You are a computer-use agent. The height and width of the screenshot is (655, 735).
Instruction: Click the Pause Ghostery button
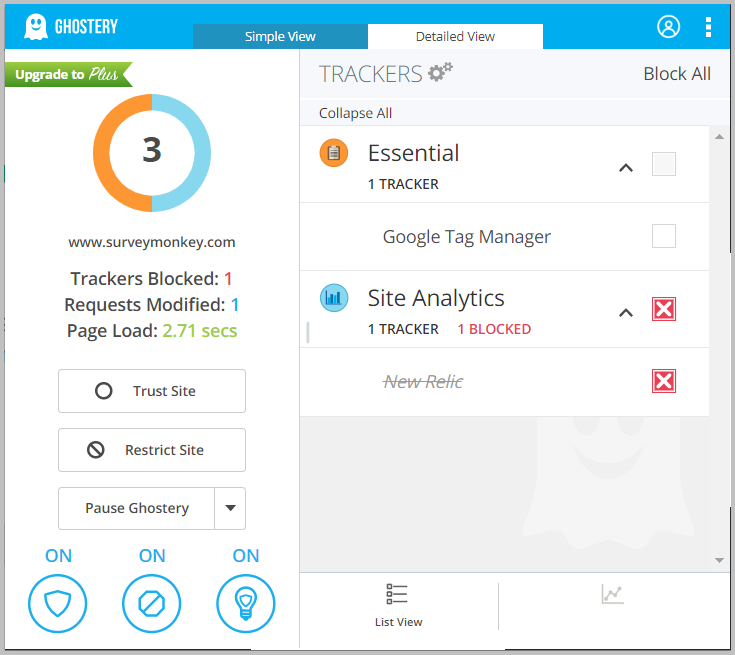(136, 508)
